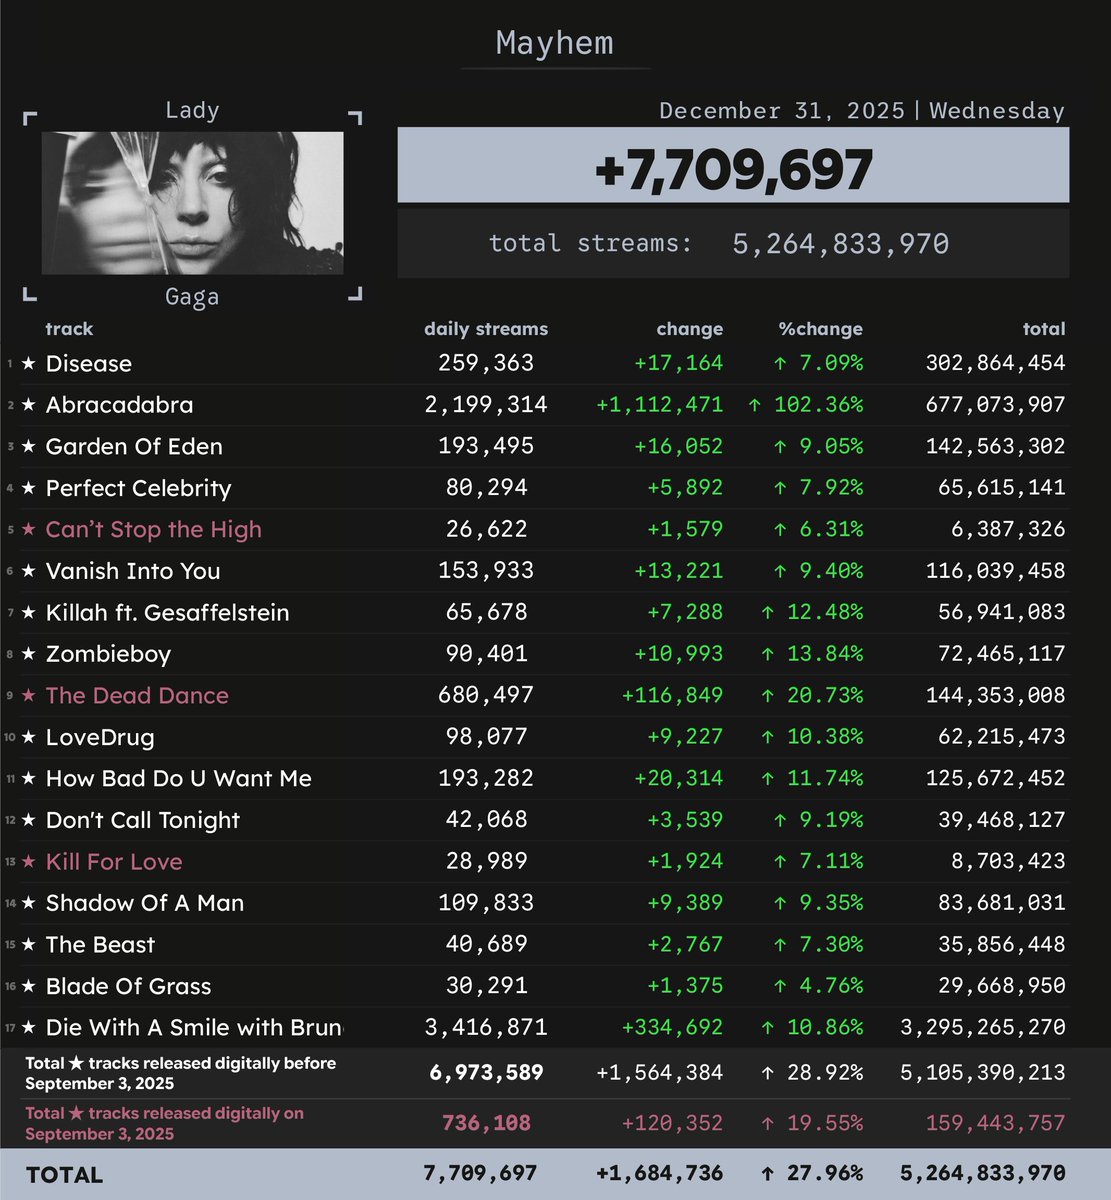The width and height of the screenshot is (1111, 1200).
Task: Click the December 31, 2025 date
Action: point(782,111)
